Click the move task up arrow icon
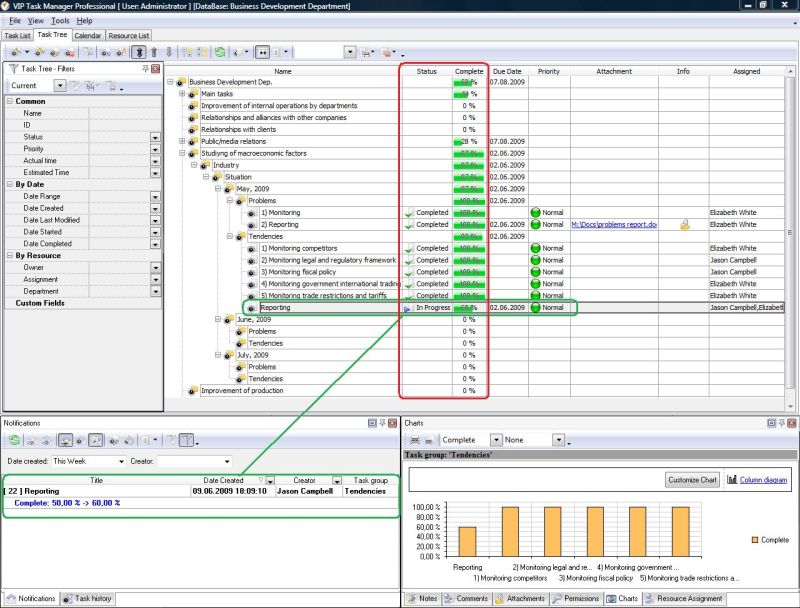Screen dimensions: 800x608 point(154,52)
